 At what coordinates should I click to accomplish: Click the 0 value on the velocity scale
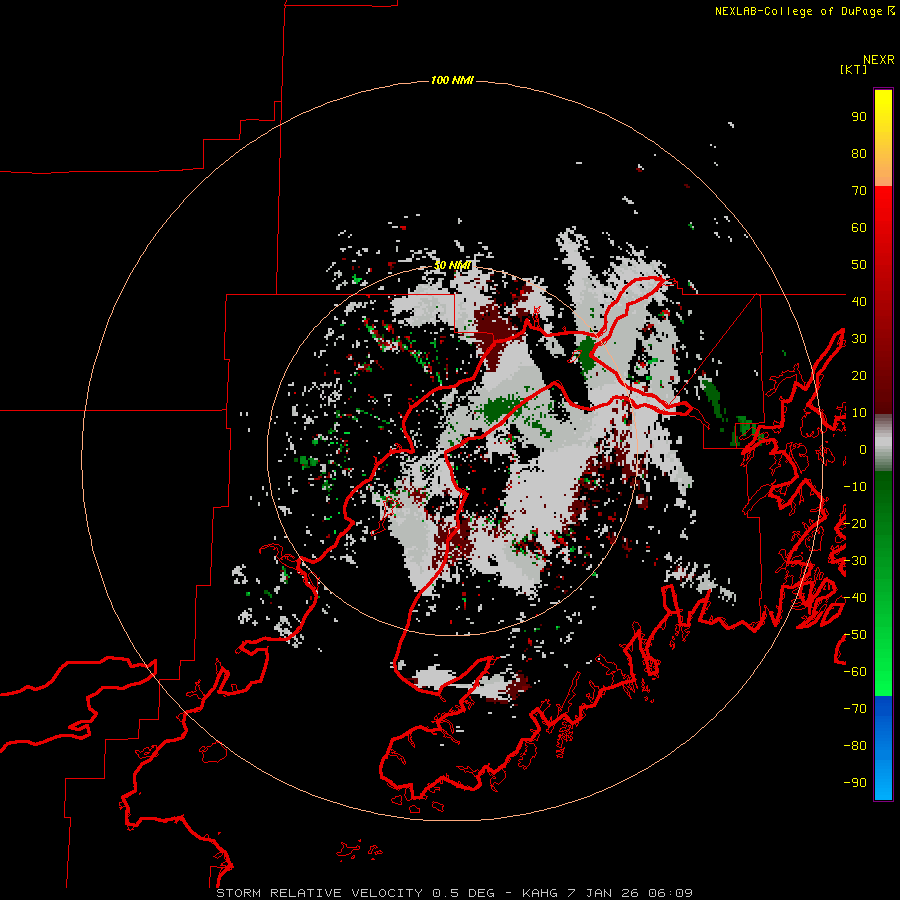tap(862, 449)
